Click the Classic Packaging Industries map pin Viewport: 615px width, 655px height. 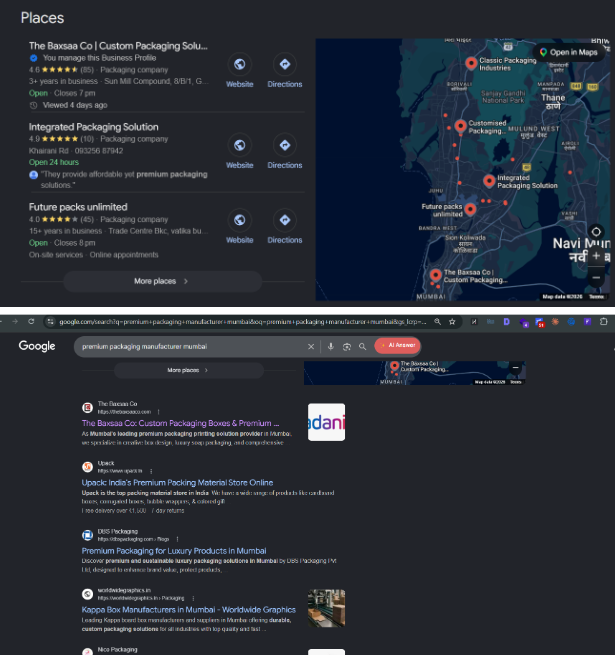coord(471,63)
